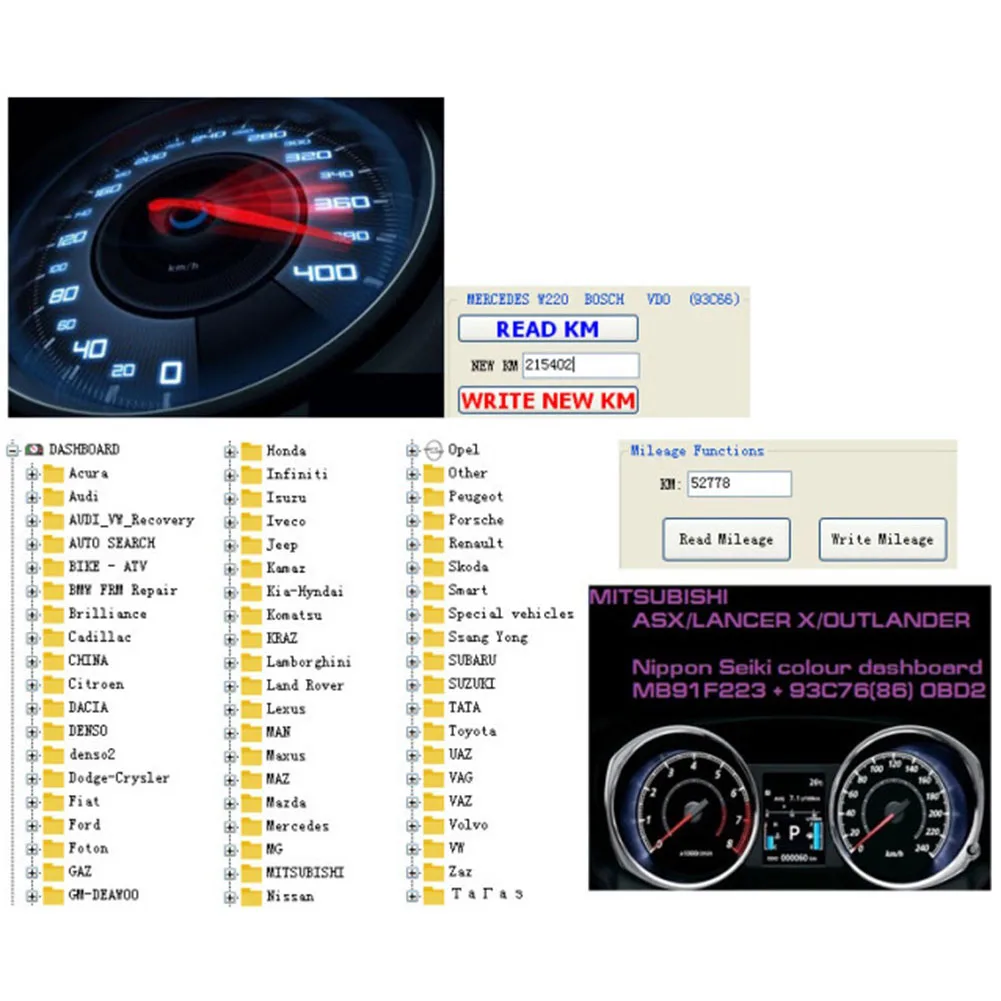
Task: Expand the Toyota tree node
Action: [412, 732]
